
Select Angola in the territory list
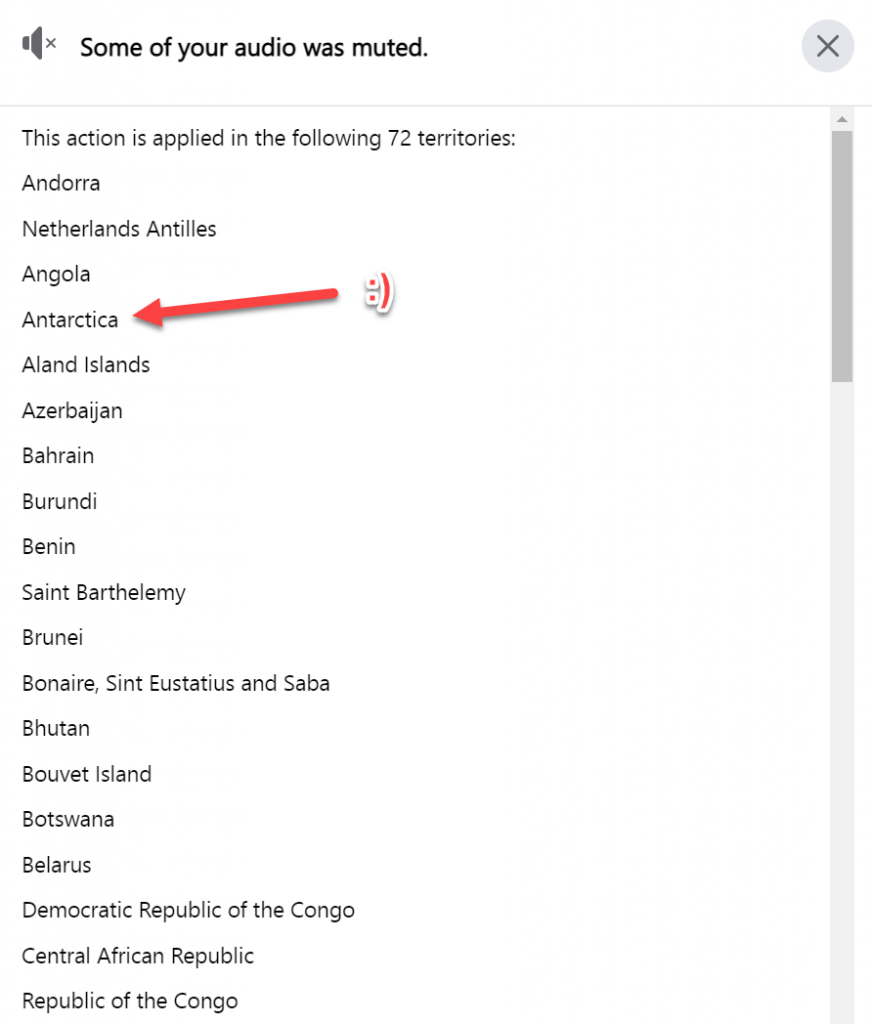click(56, 273)
